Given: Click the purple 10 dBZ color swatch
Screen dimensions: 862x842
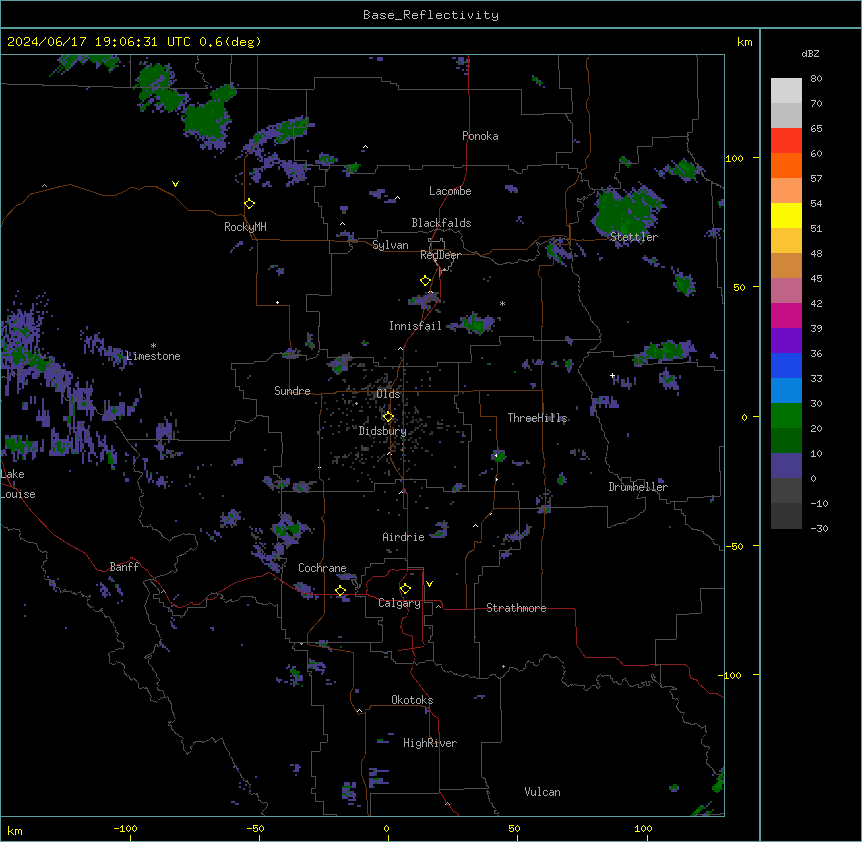Looking at the screenshot, I should click(786, 466).
